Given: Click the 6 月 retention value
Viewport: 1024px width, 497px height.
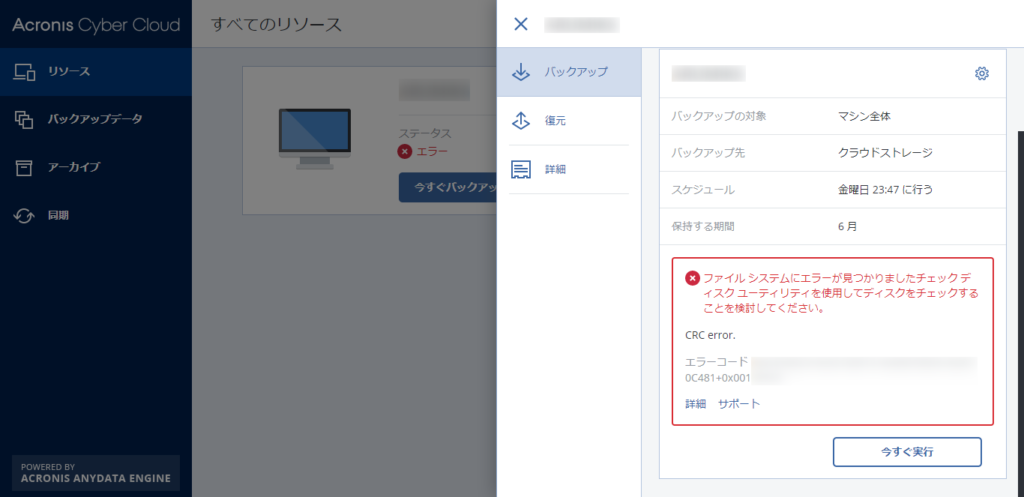Looking at the screenshot, I should [848, 227].
